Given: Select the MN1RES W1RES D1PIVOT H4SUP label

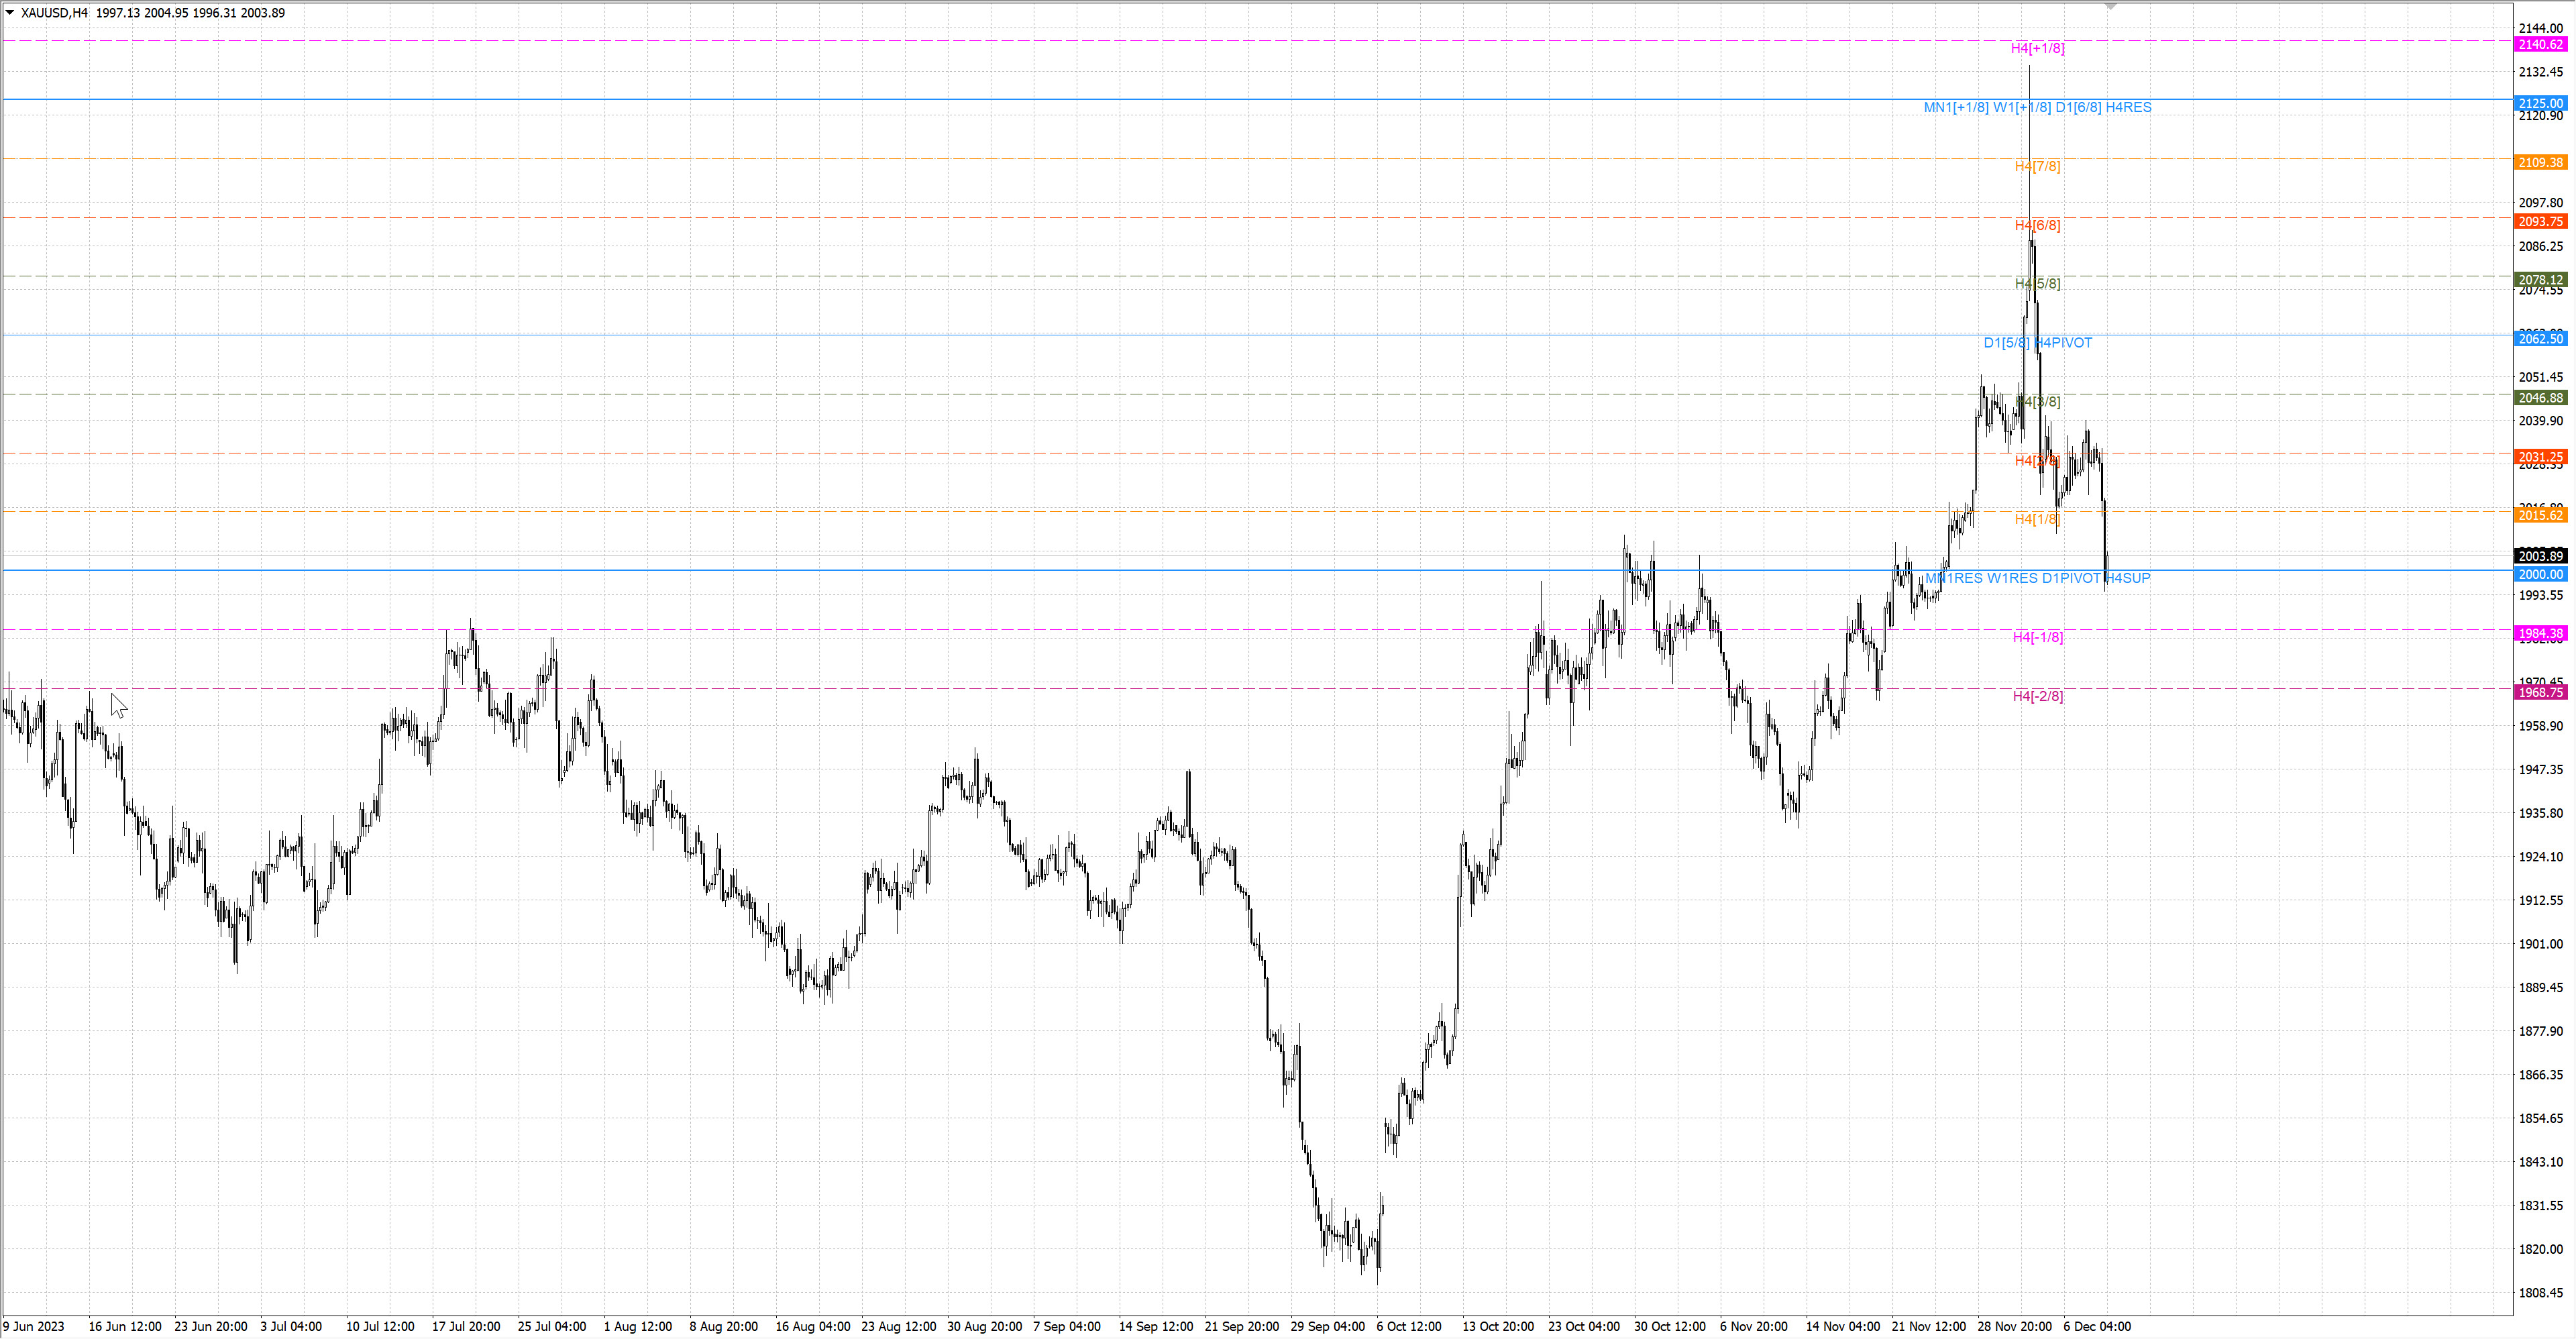Looking at the screenshot, I should tap(2037, 578).
